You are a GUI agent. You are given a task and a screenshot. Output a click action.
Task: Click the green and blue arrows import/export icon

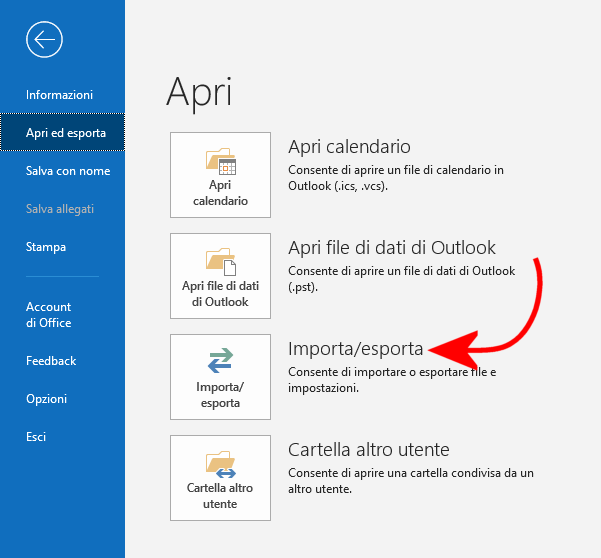[220, 360]
